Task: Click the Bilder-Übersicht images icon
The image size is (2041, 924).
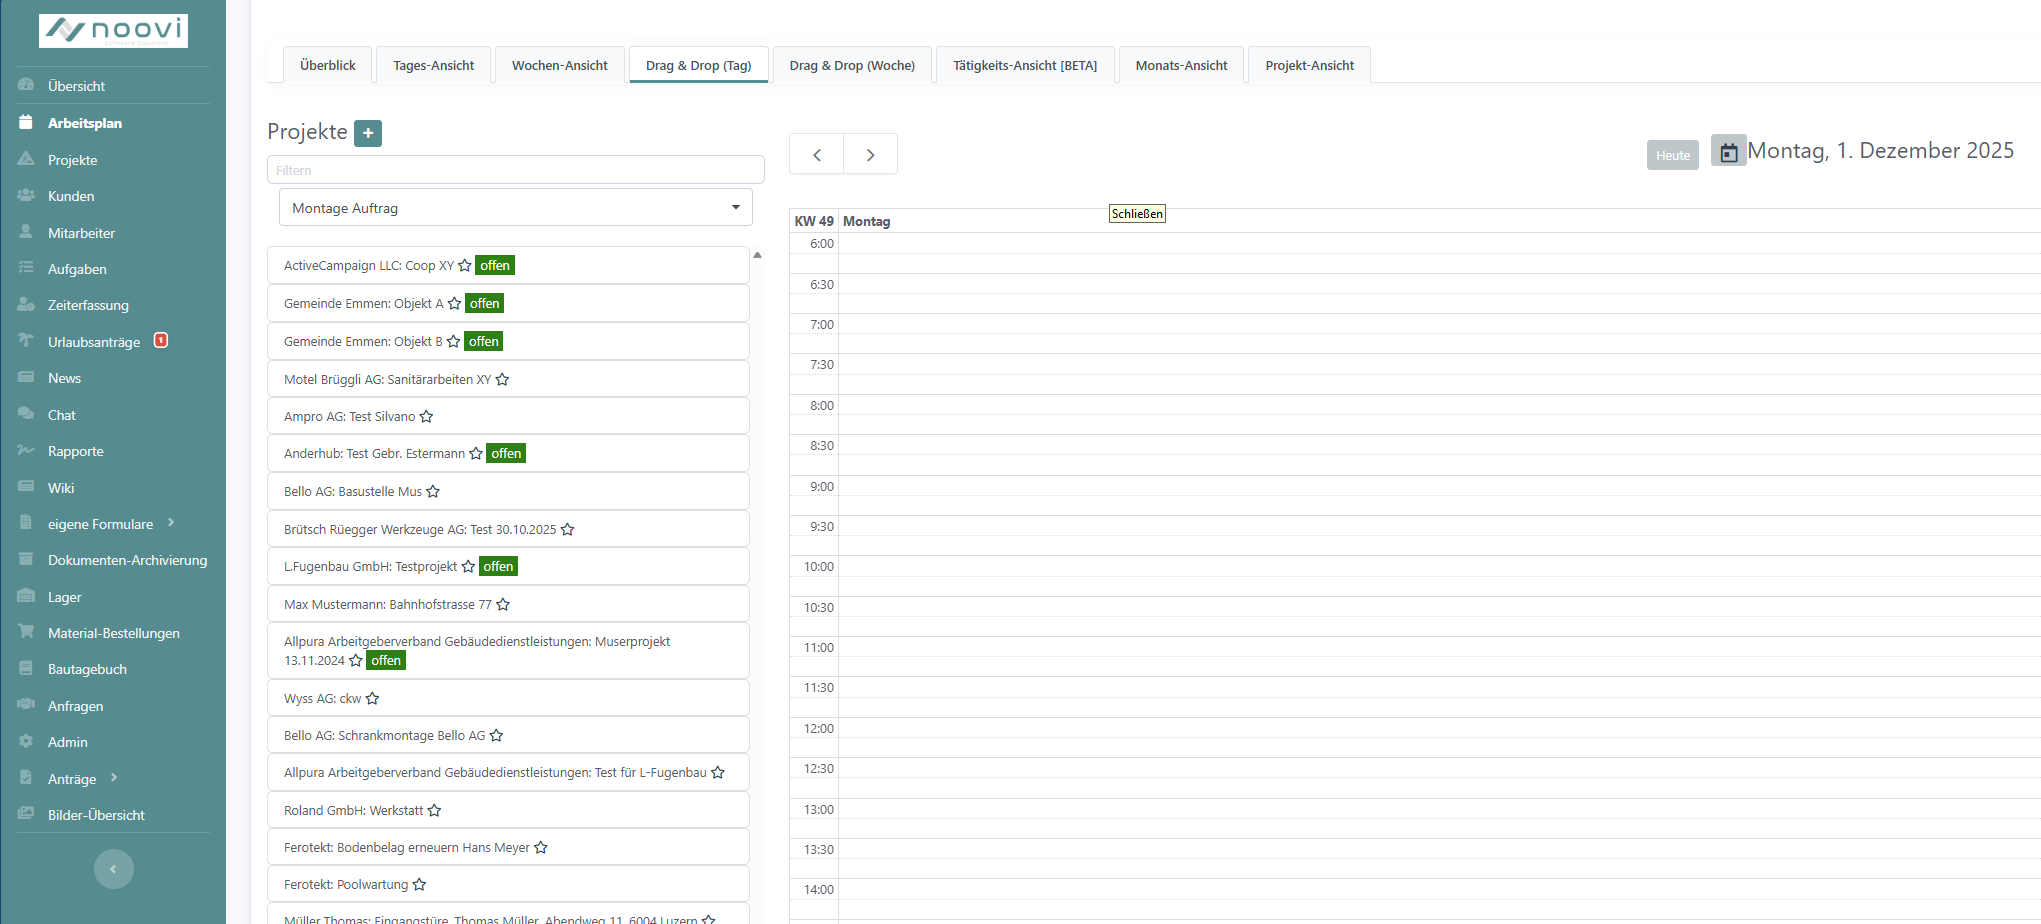Action: (26, 814)
